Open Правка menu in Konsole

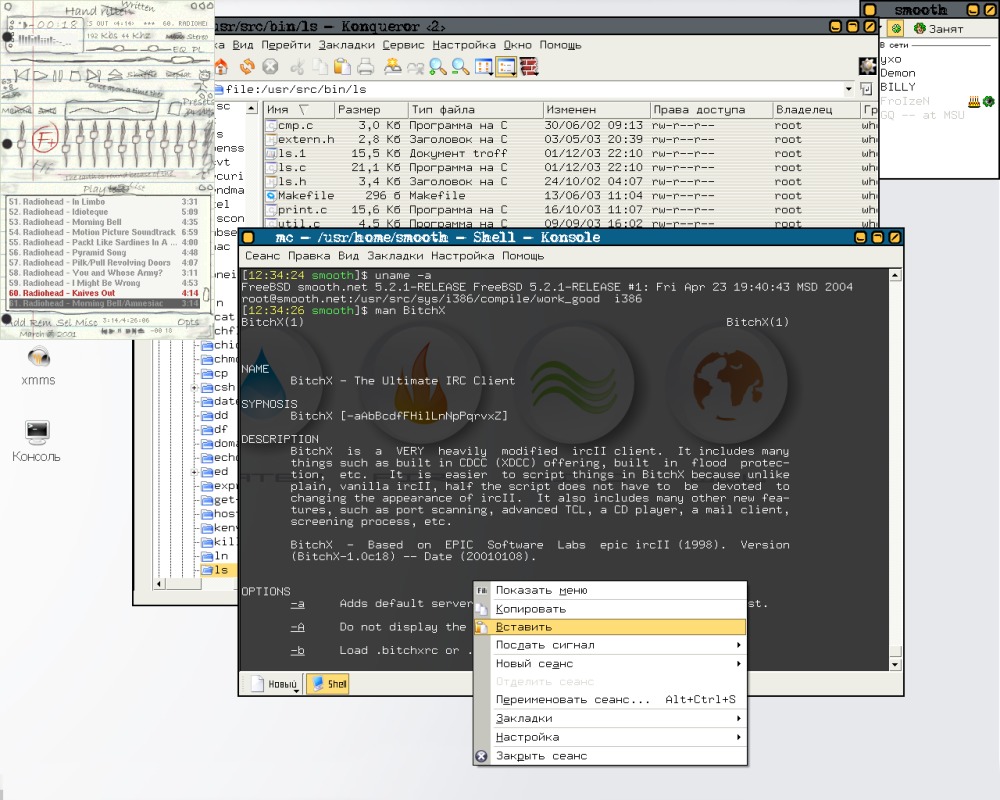(309, 256)
